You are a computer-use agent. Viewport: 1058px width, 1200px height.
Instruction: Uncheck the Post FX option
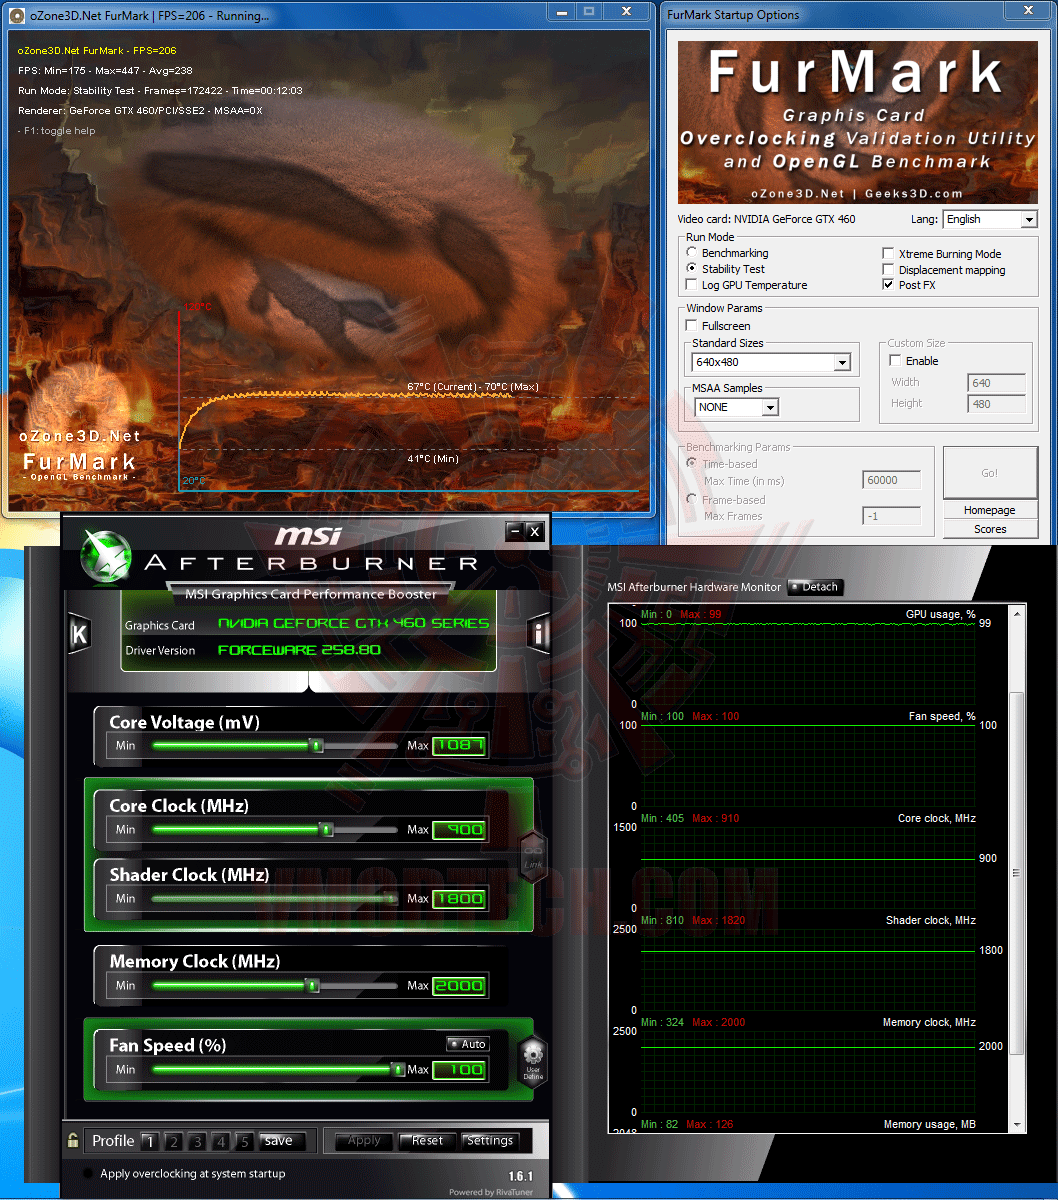888,285
